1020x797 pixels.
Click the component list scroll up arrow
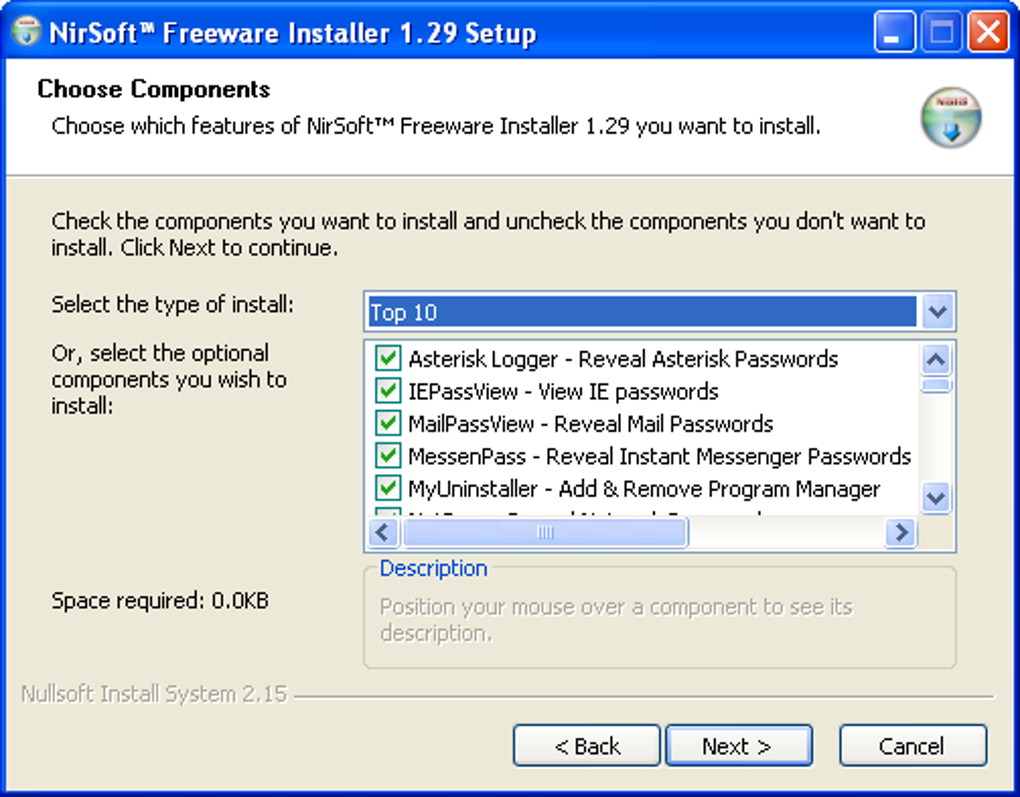point(936,359)
